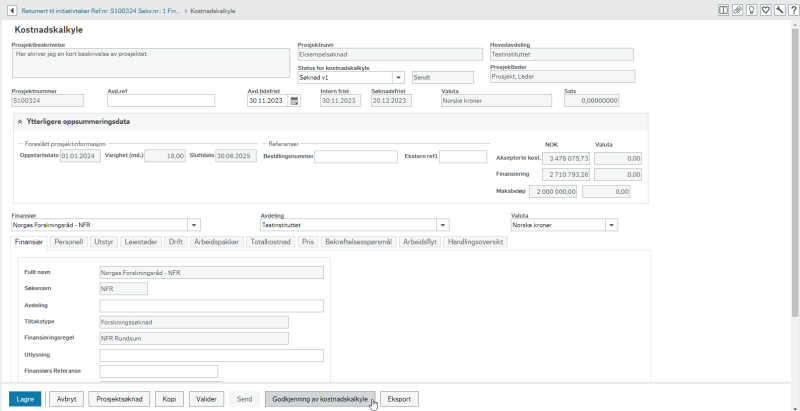Click the Prosjektleder field

[x=562, y=76]
